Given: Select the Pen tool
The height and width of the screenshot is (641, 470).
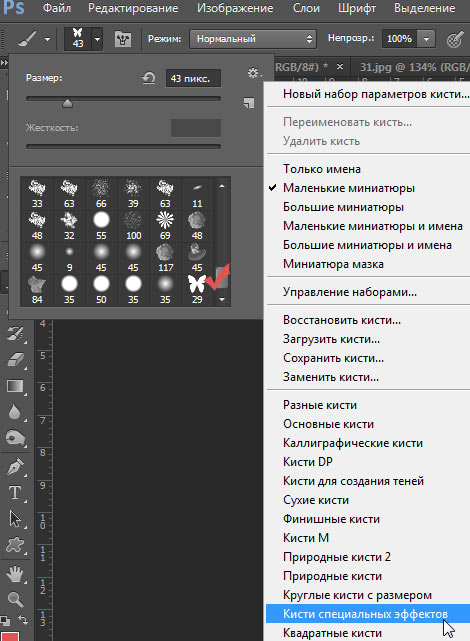Looking at the screenshot, I should 15,466.
